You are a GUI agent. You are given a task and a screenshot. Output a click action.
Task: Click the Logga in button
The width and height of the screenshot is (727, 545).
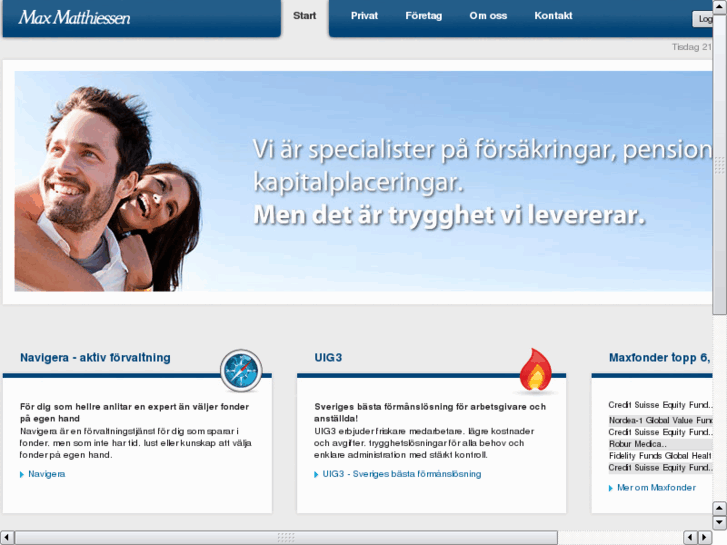click(703, 19)
